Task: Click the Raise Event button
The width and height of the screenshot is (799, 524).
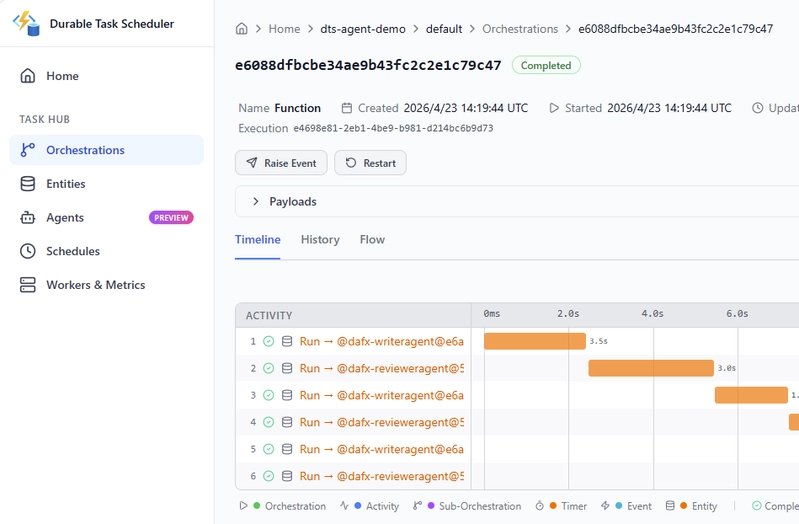Action: [281, 163]
